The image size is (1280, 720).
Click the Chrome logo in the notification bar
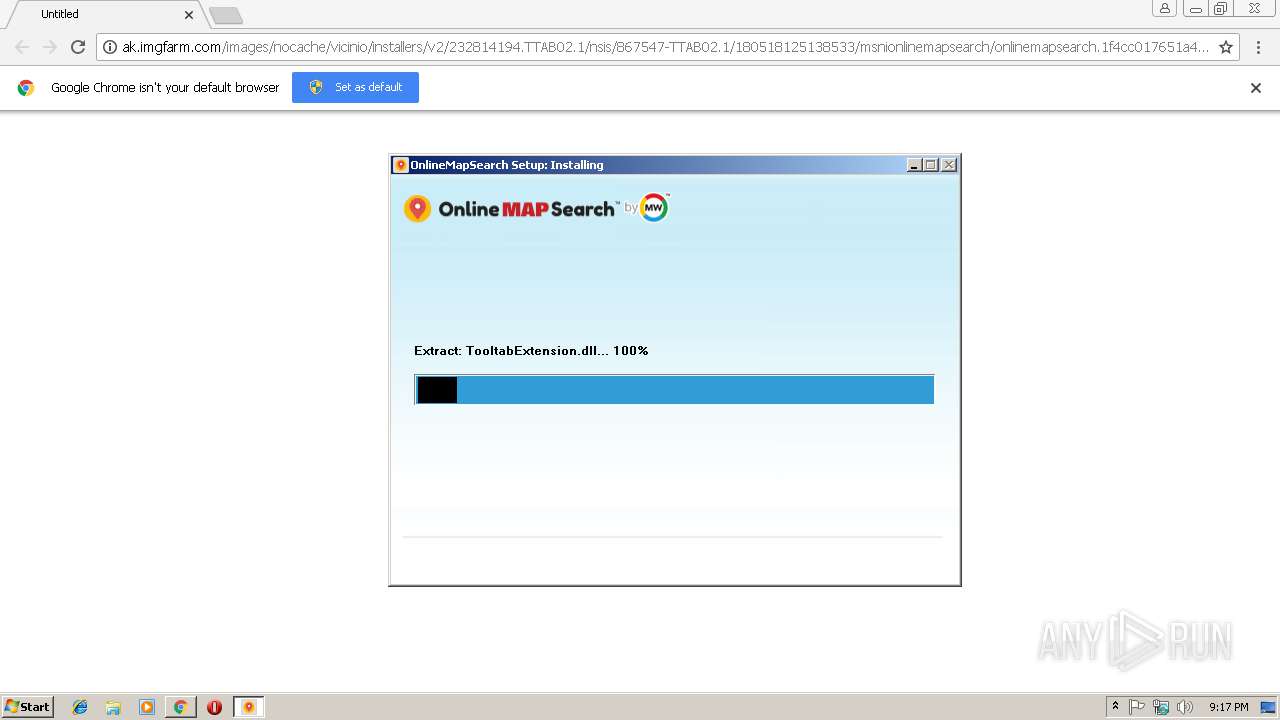tap(26, 88)
